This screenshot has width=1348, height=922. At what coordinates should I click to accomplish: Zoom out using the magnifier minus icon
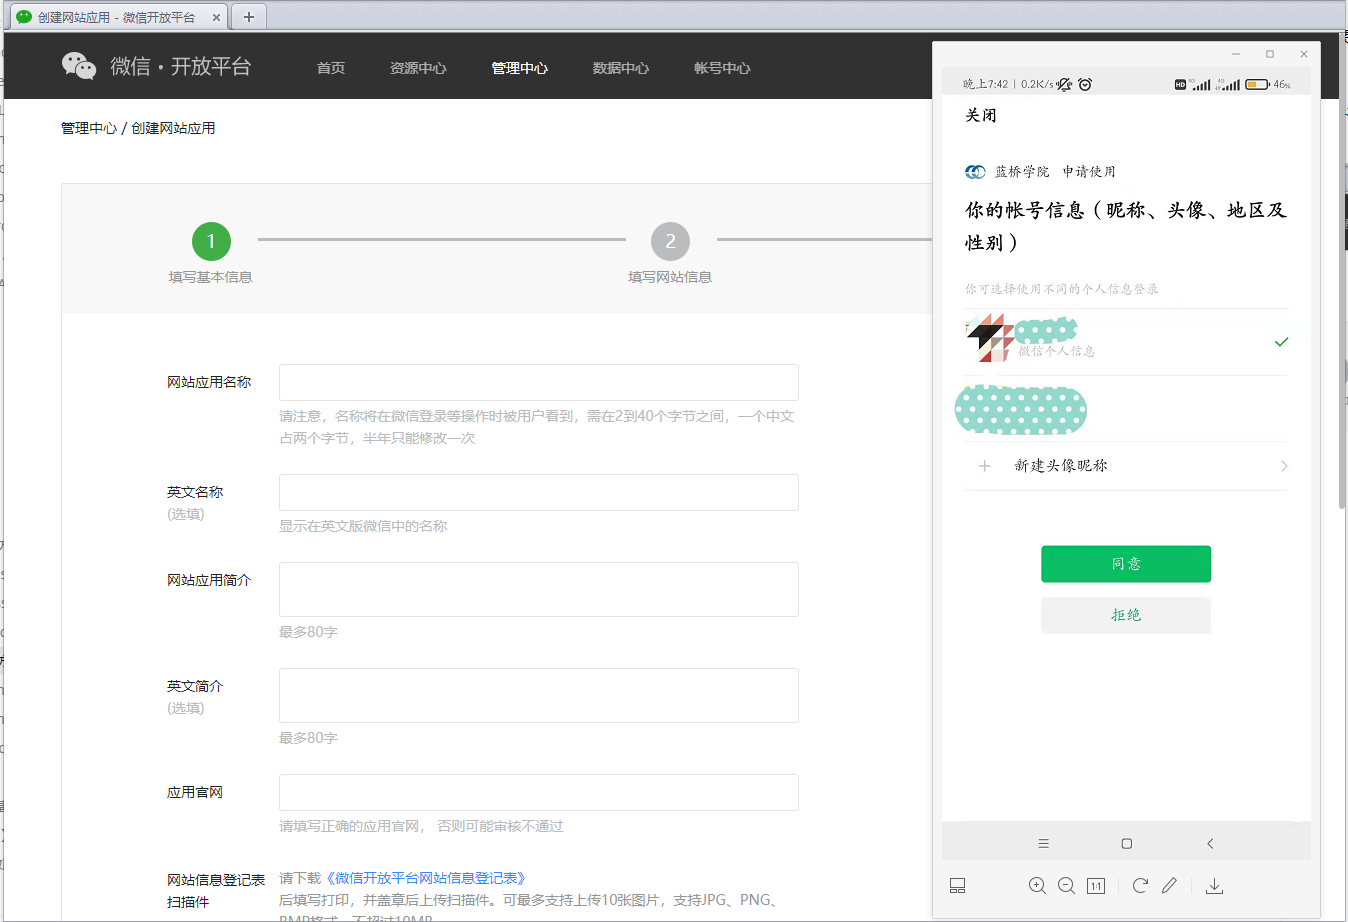(x=1066, y=886)
